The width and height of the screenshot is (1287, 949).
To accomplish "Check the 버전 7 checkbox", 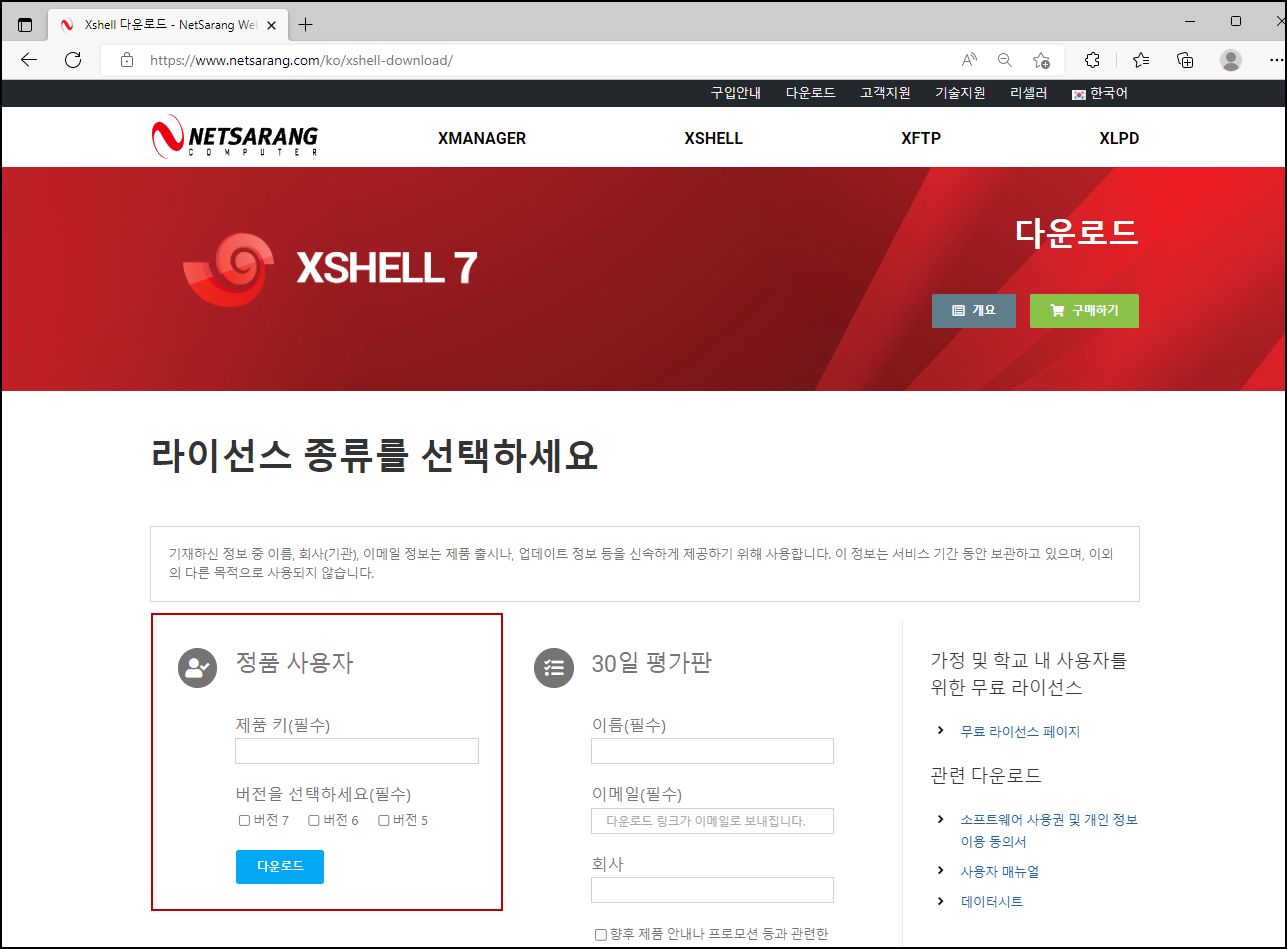I will [244, 821].
